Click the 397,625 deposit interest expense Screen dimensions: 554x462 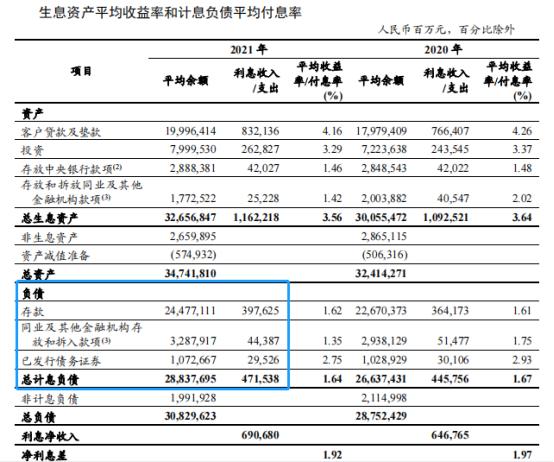[x=260, y=311]
